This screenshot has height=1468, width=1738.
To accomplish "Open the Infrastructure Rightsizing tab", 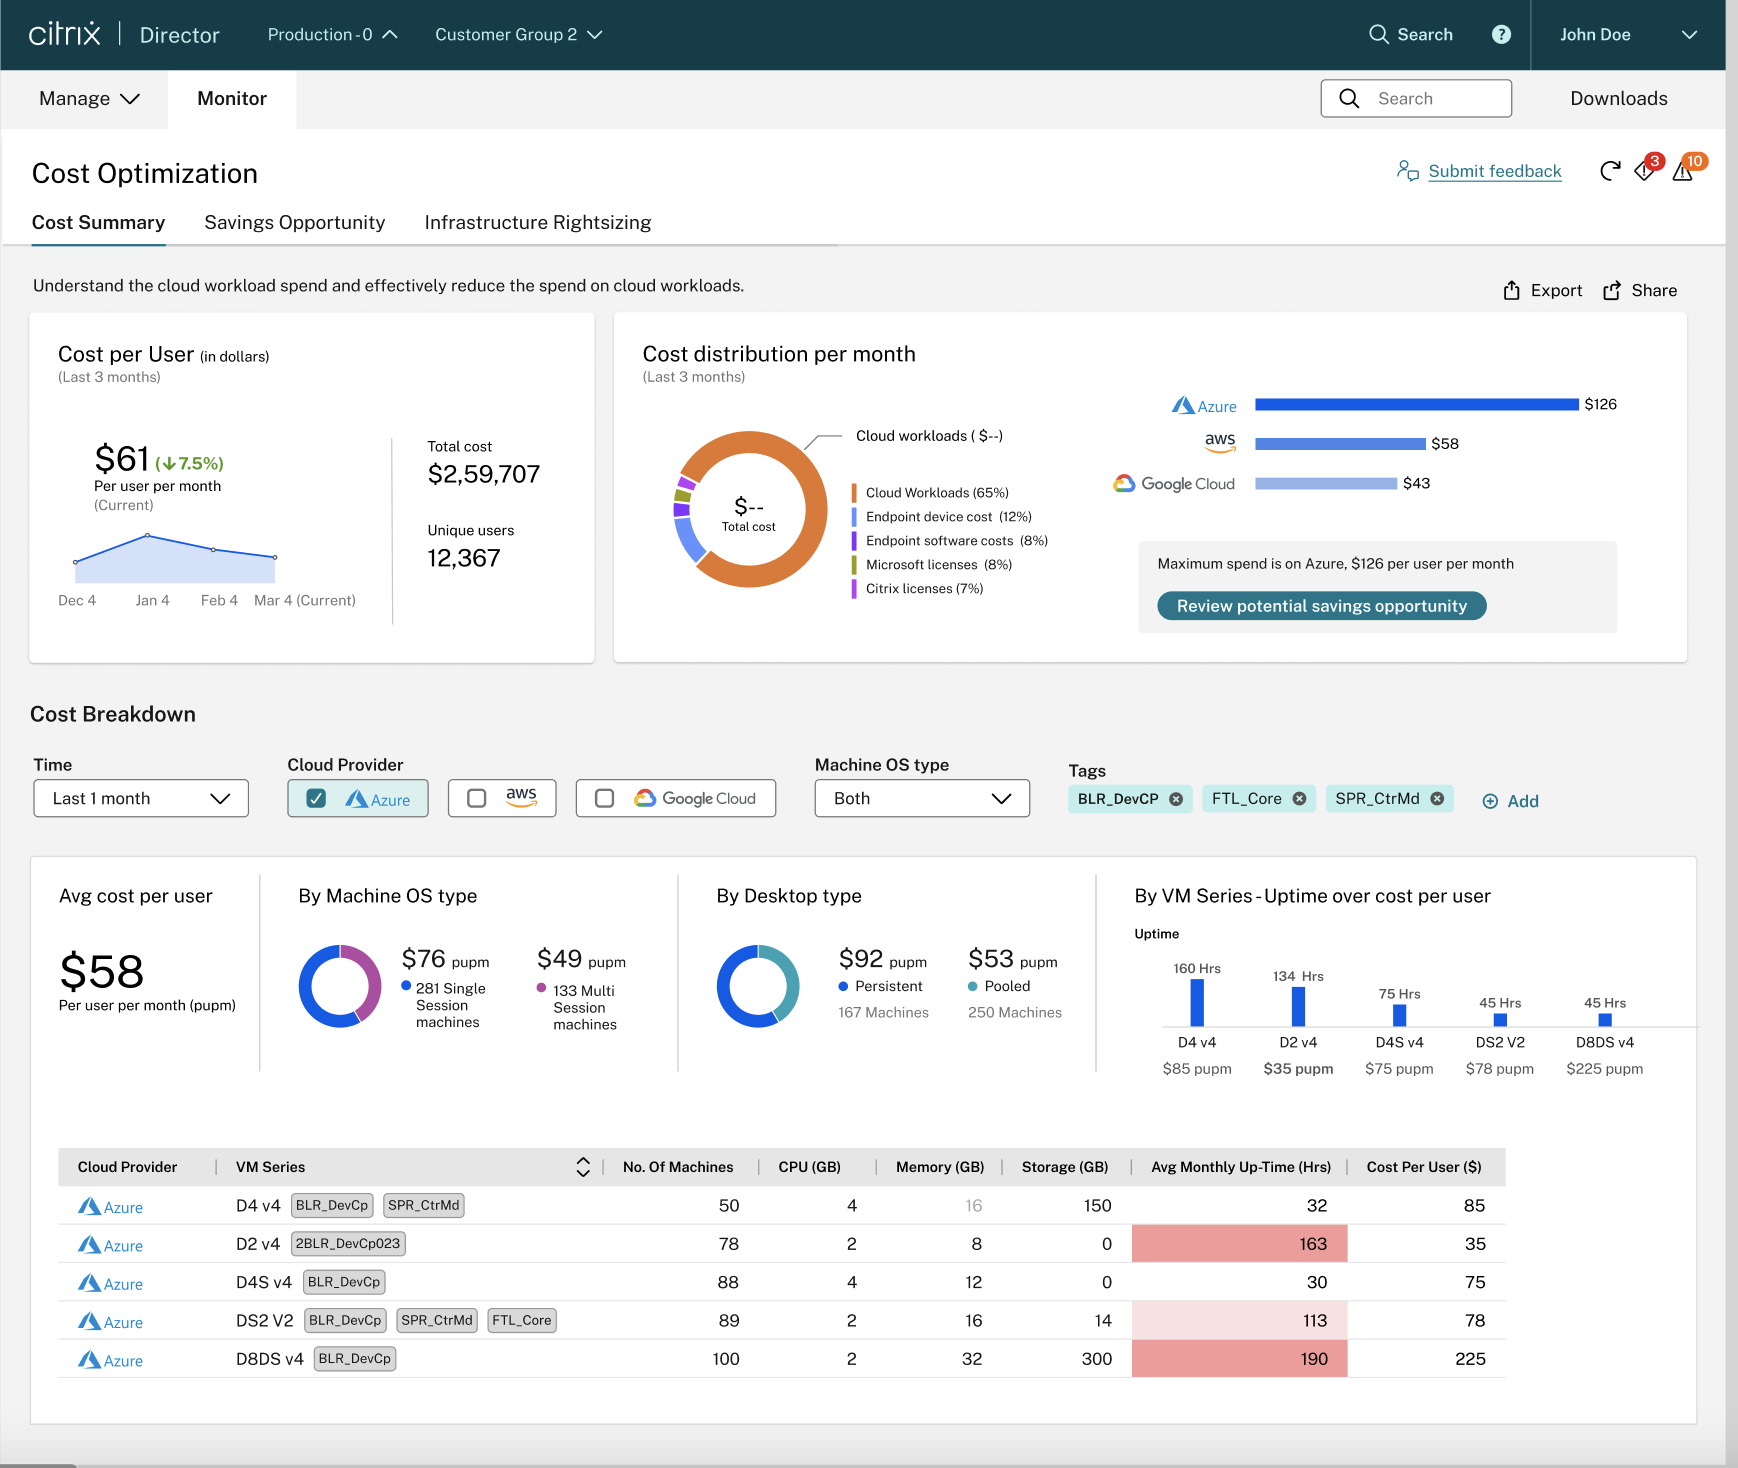I will (x=537, y=223).
